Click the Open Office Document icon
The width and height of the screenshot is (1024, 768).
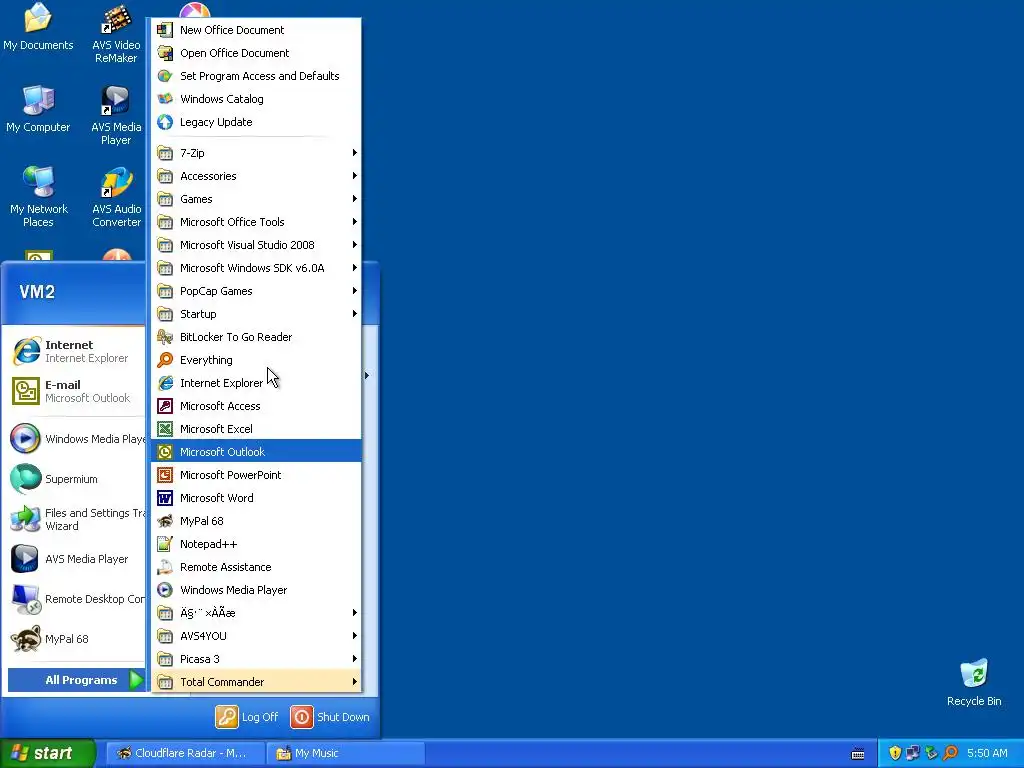pos(165,52)
